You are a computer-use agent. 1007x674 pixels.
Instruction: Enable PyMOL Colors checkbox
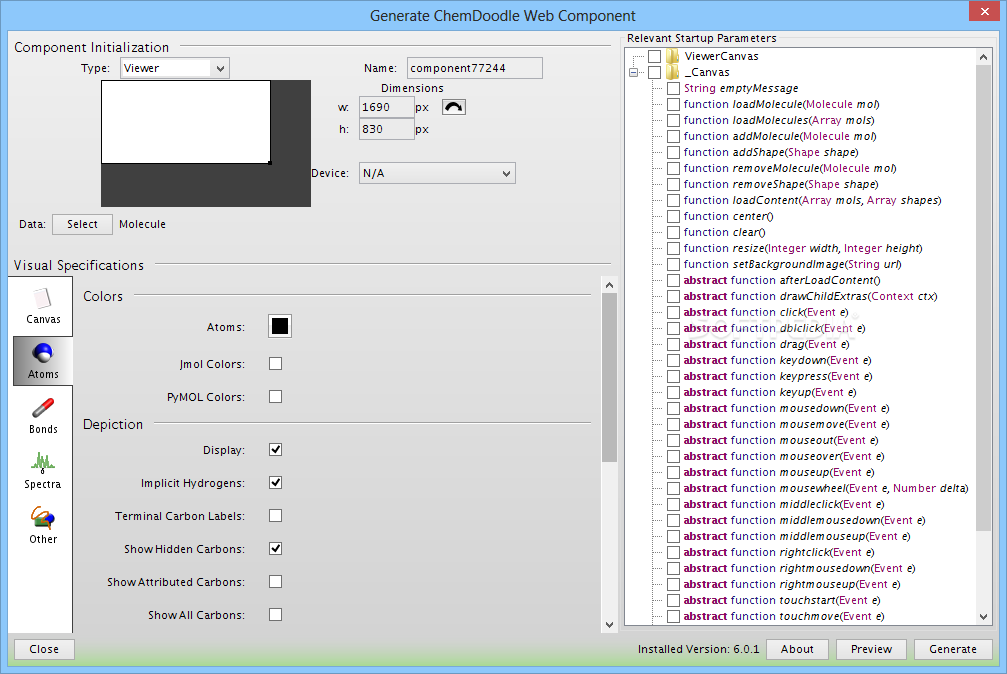[x=276, y=396]
